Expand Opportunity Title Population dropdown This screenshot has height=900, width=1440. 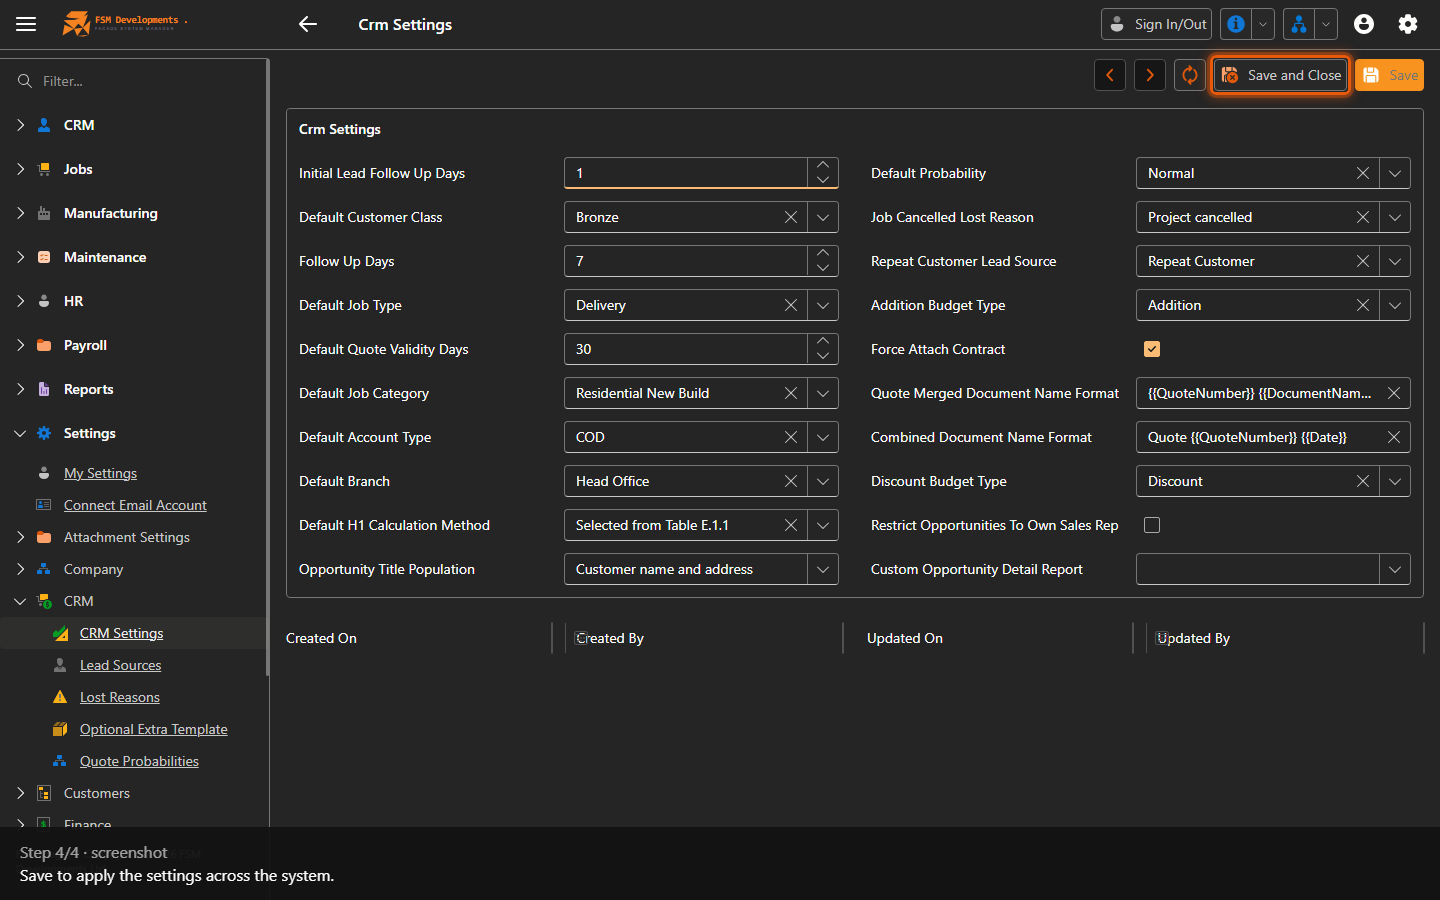coord(823,569)
